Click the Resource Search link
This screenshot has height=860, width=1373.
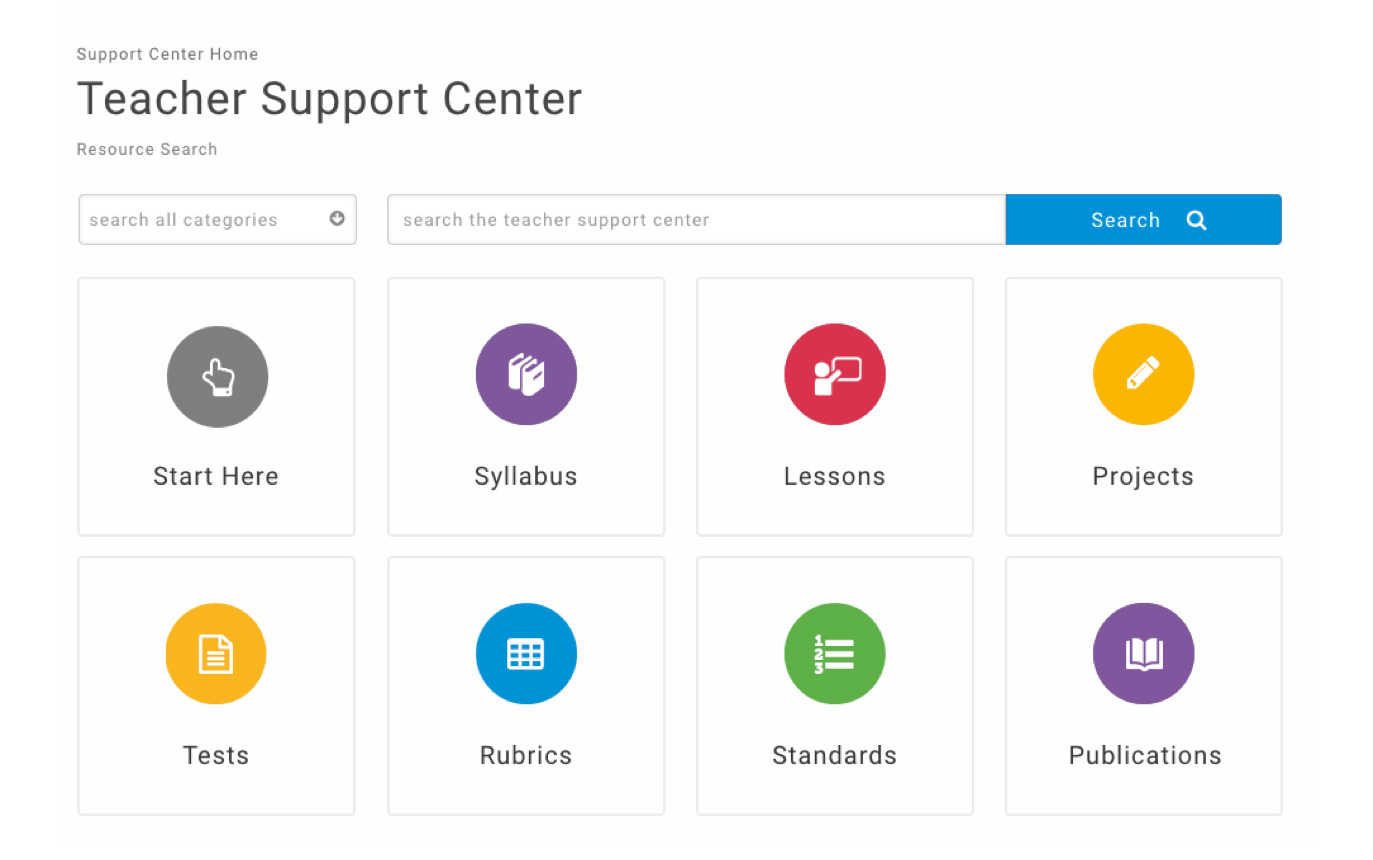(x=147, y=149)
